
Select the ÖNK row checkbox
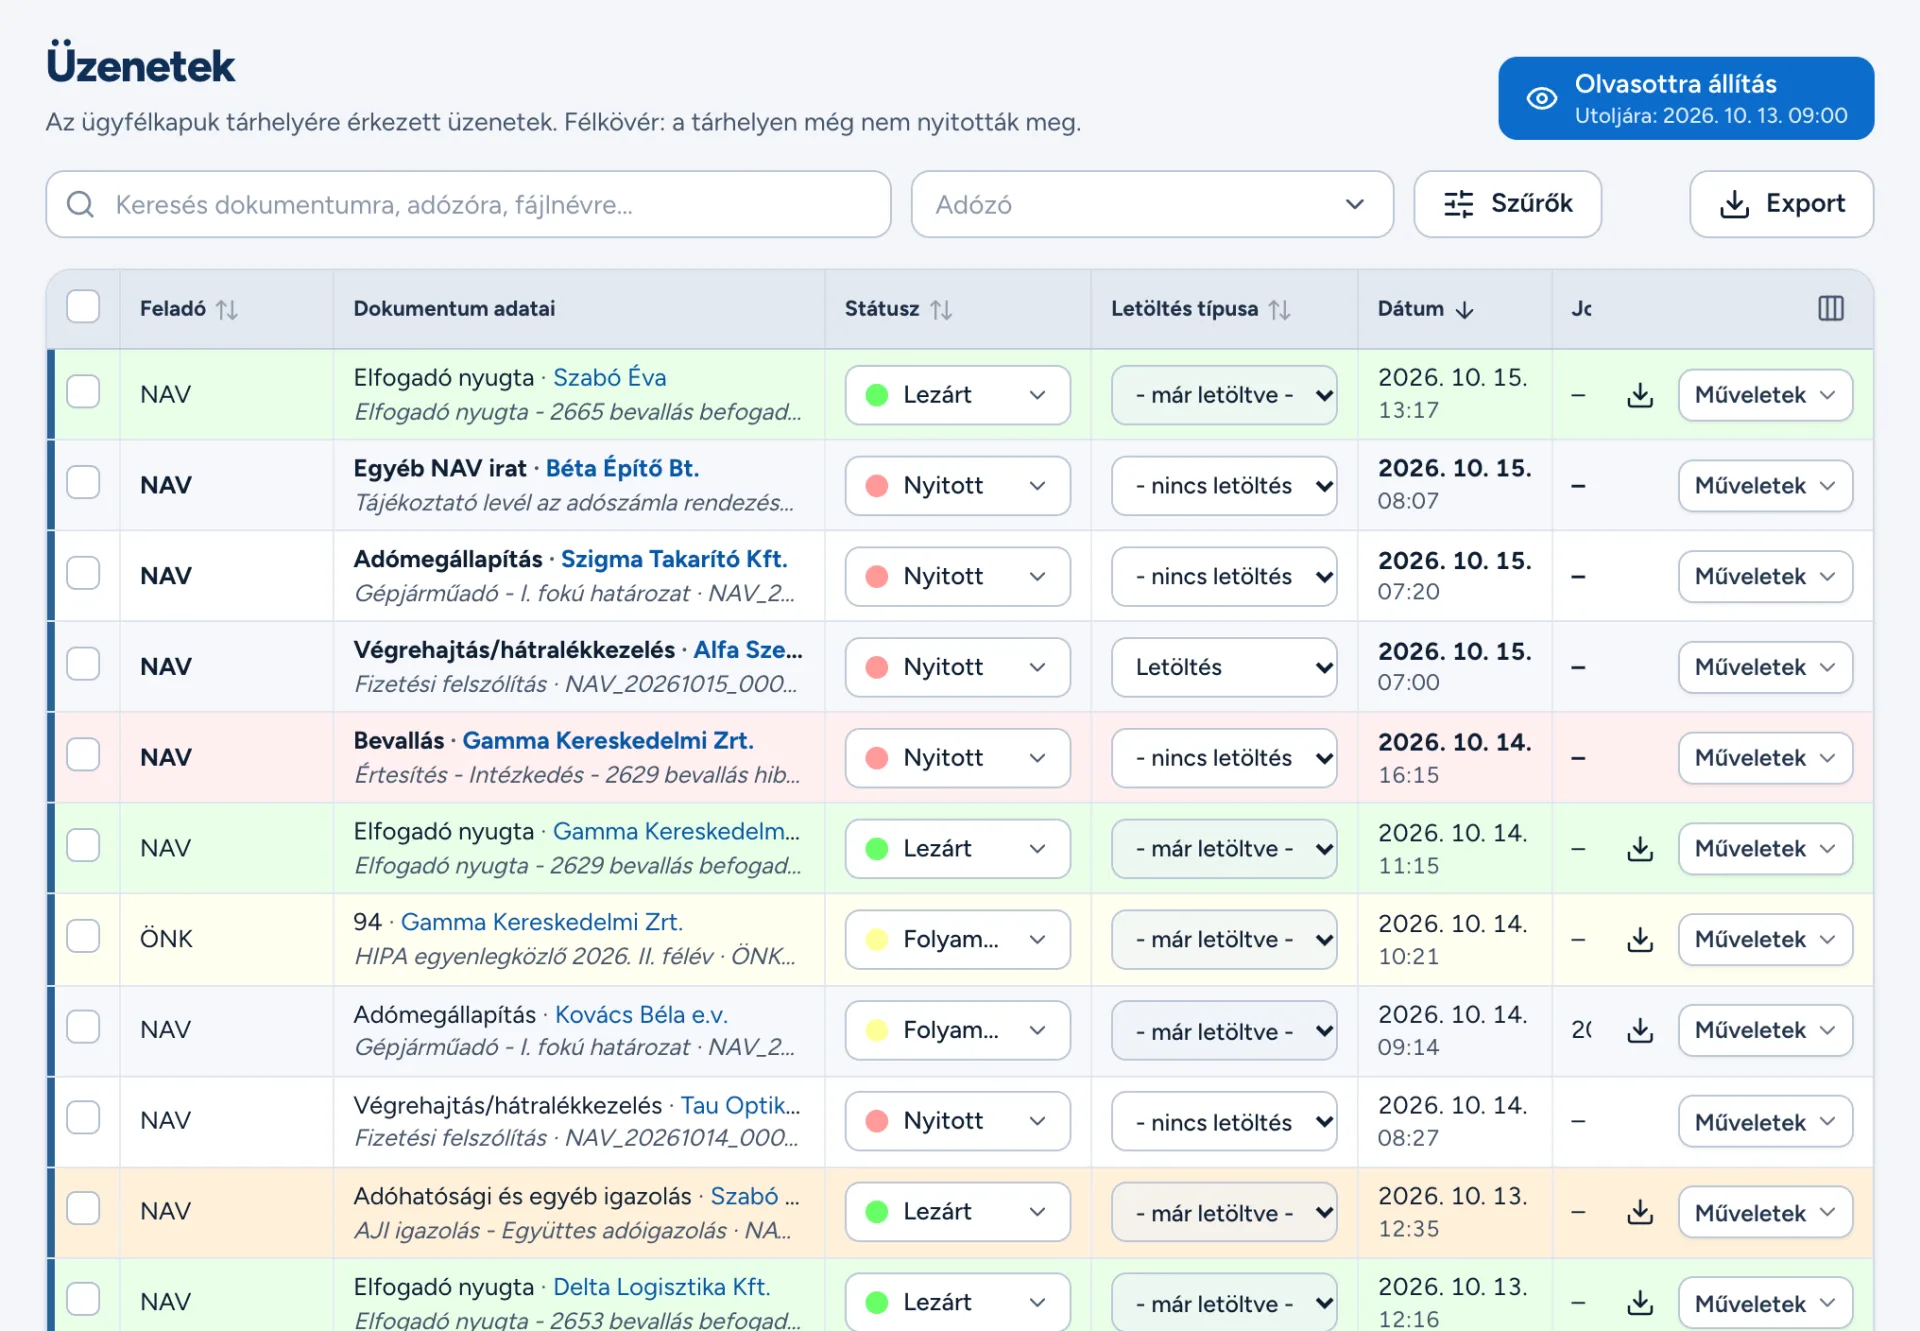tap(83, 936)
